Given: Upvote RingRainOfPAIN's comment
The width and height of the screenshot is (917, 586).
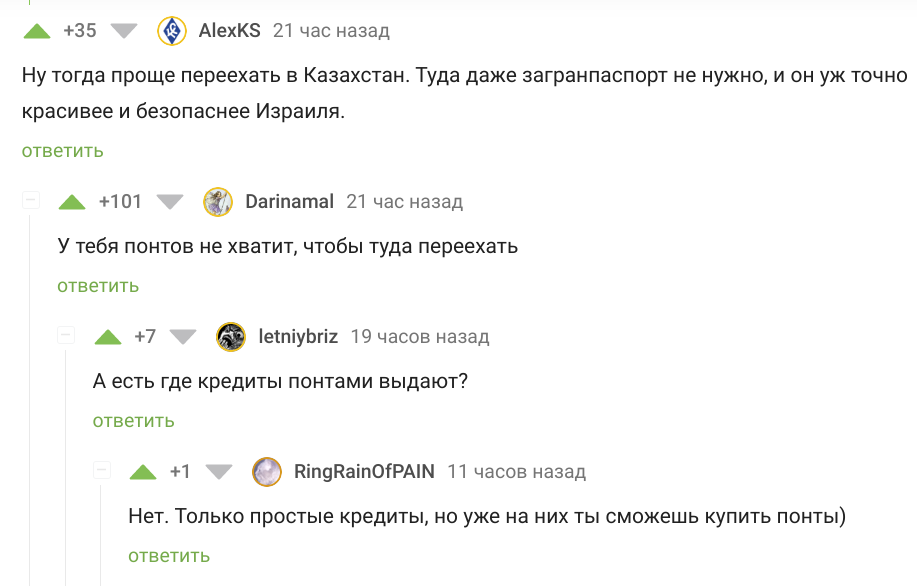Looking at the screenshot, I should tap(143, 472).
